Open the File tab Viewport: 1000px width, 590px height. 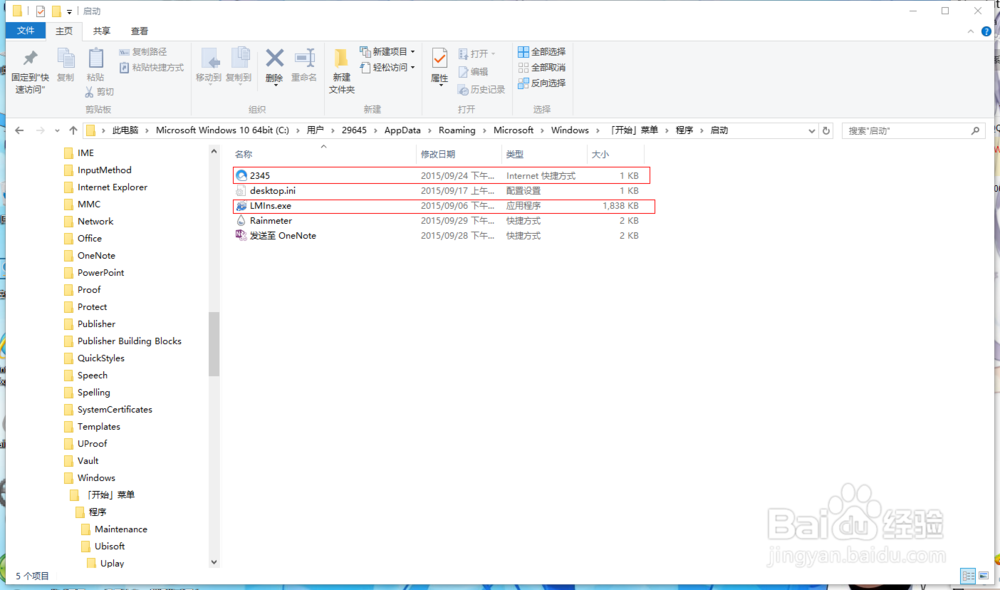pyautogui.click(x=26, y=31)
